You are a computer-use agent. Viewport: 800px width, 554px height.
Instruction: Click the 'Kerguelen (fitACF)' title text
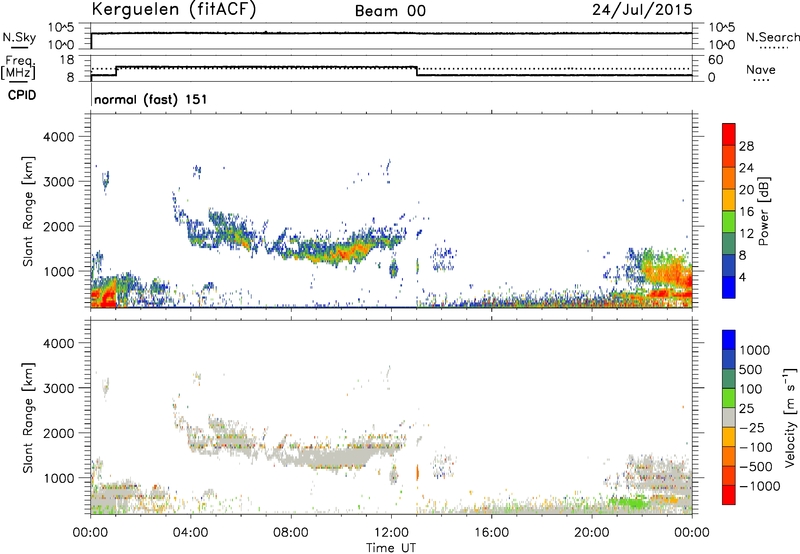[173, 9]
